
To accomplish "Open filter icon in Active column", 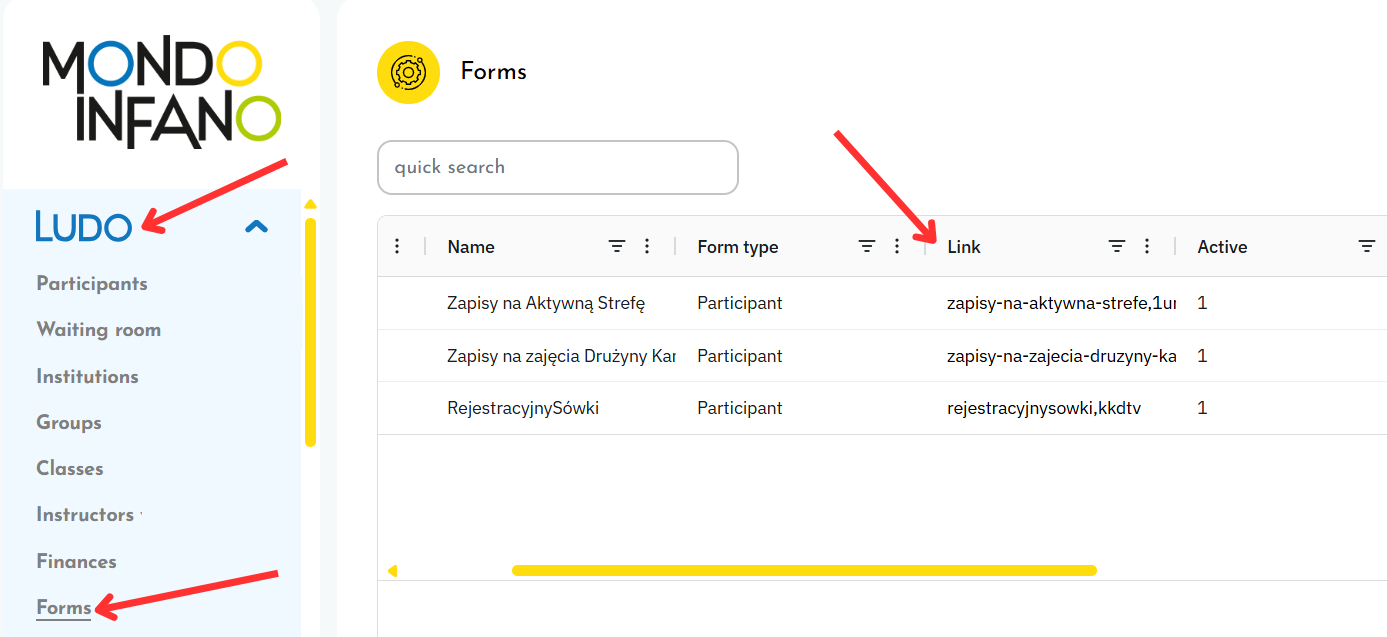I will pos(1366,246).
